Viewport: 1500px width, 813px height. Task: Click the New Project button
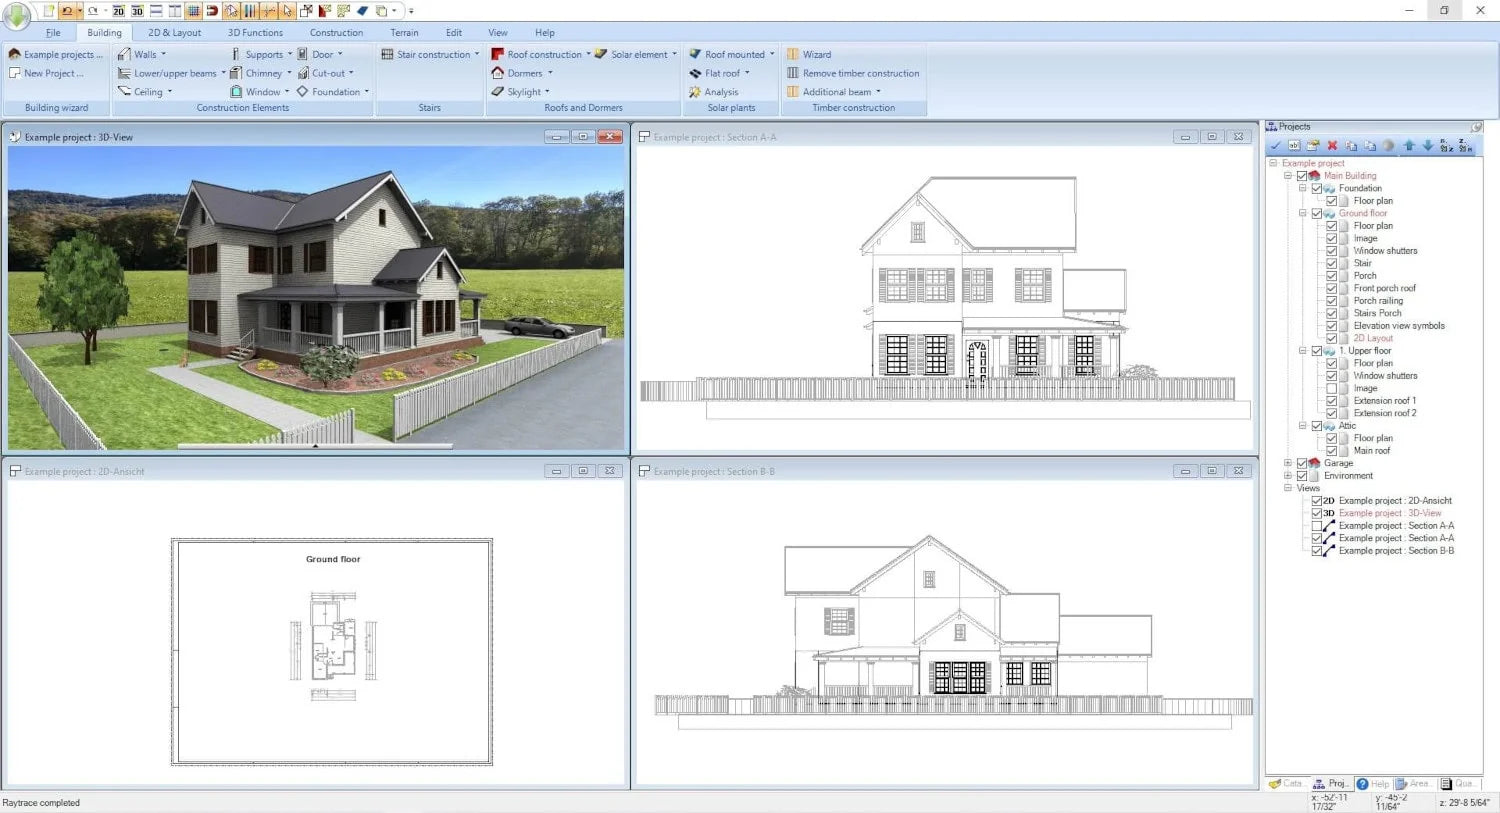click(x=46, y=73)
